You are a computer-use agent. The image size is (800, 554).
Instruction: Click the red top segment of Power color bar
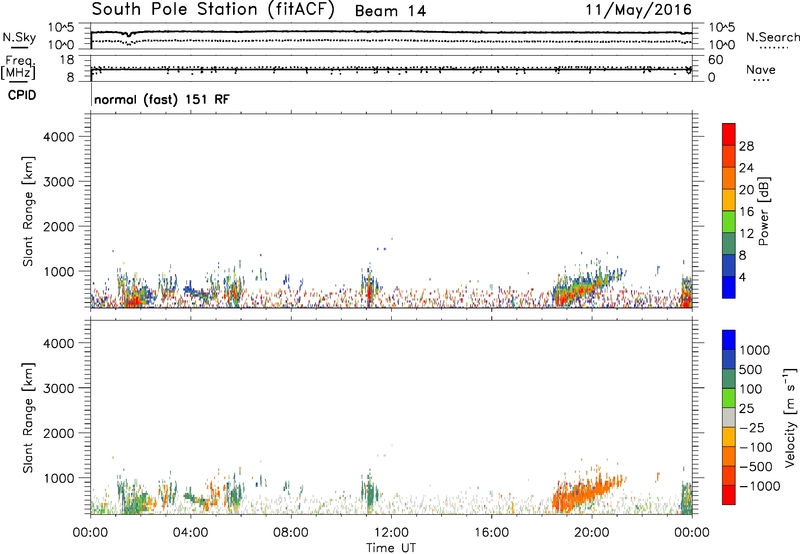click(729, 134)
